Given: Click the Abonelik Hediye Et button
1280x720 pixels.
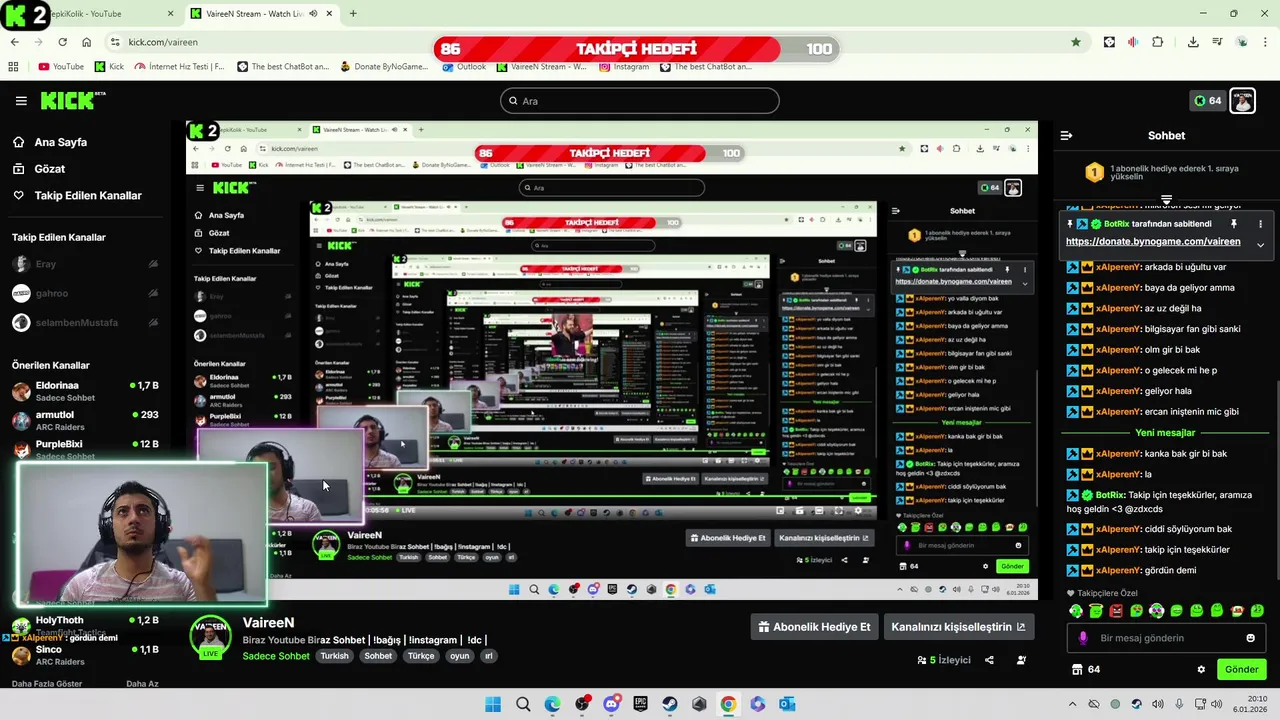Looking at the screenshot, I should click(x=817, y=627).
